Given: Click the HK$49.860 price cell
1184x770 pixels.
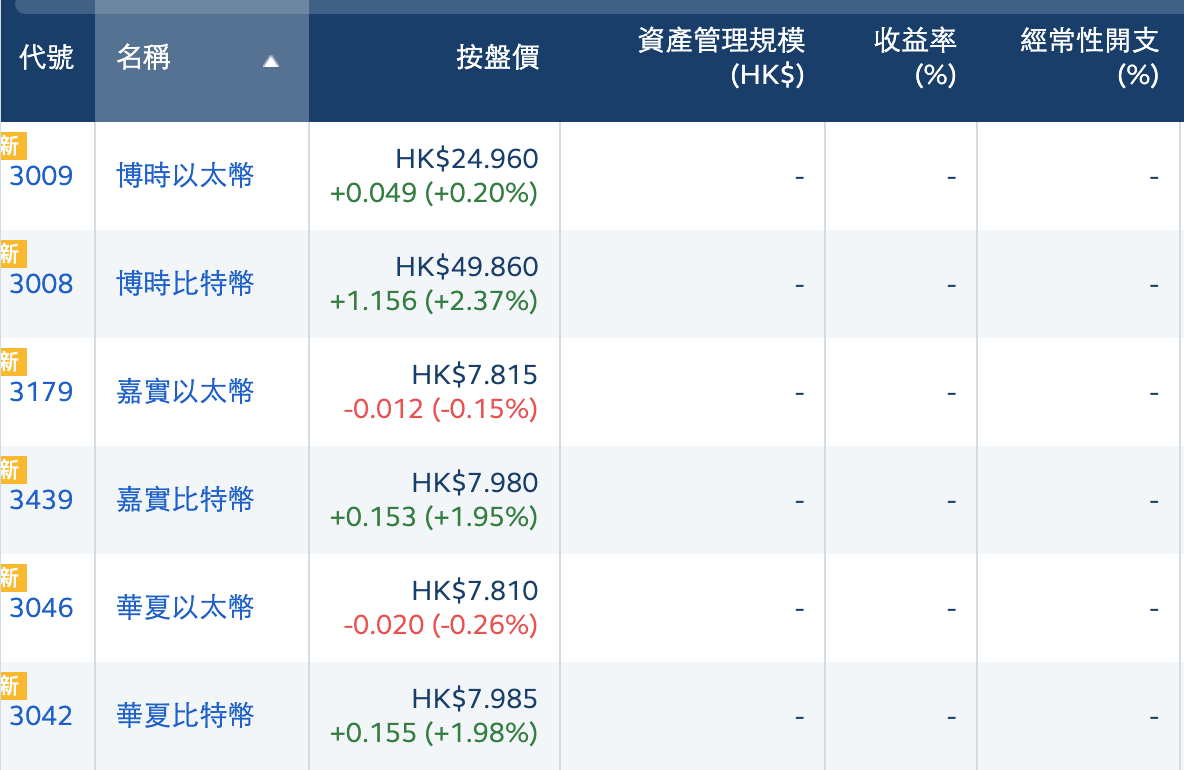Looking at the screenshot, I should coord(467,268).
